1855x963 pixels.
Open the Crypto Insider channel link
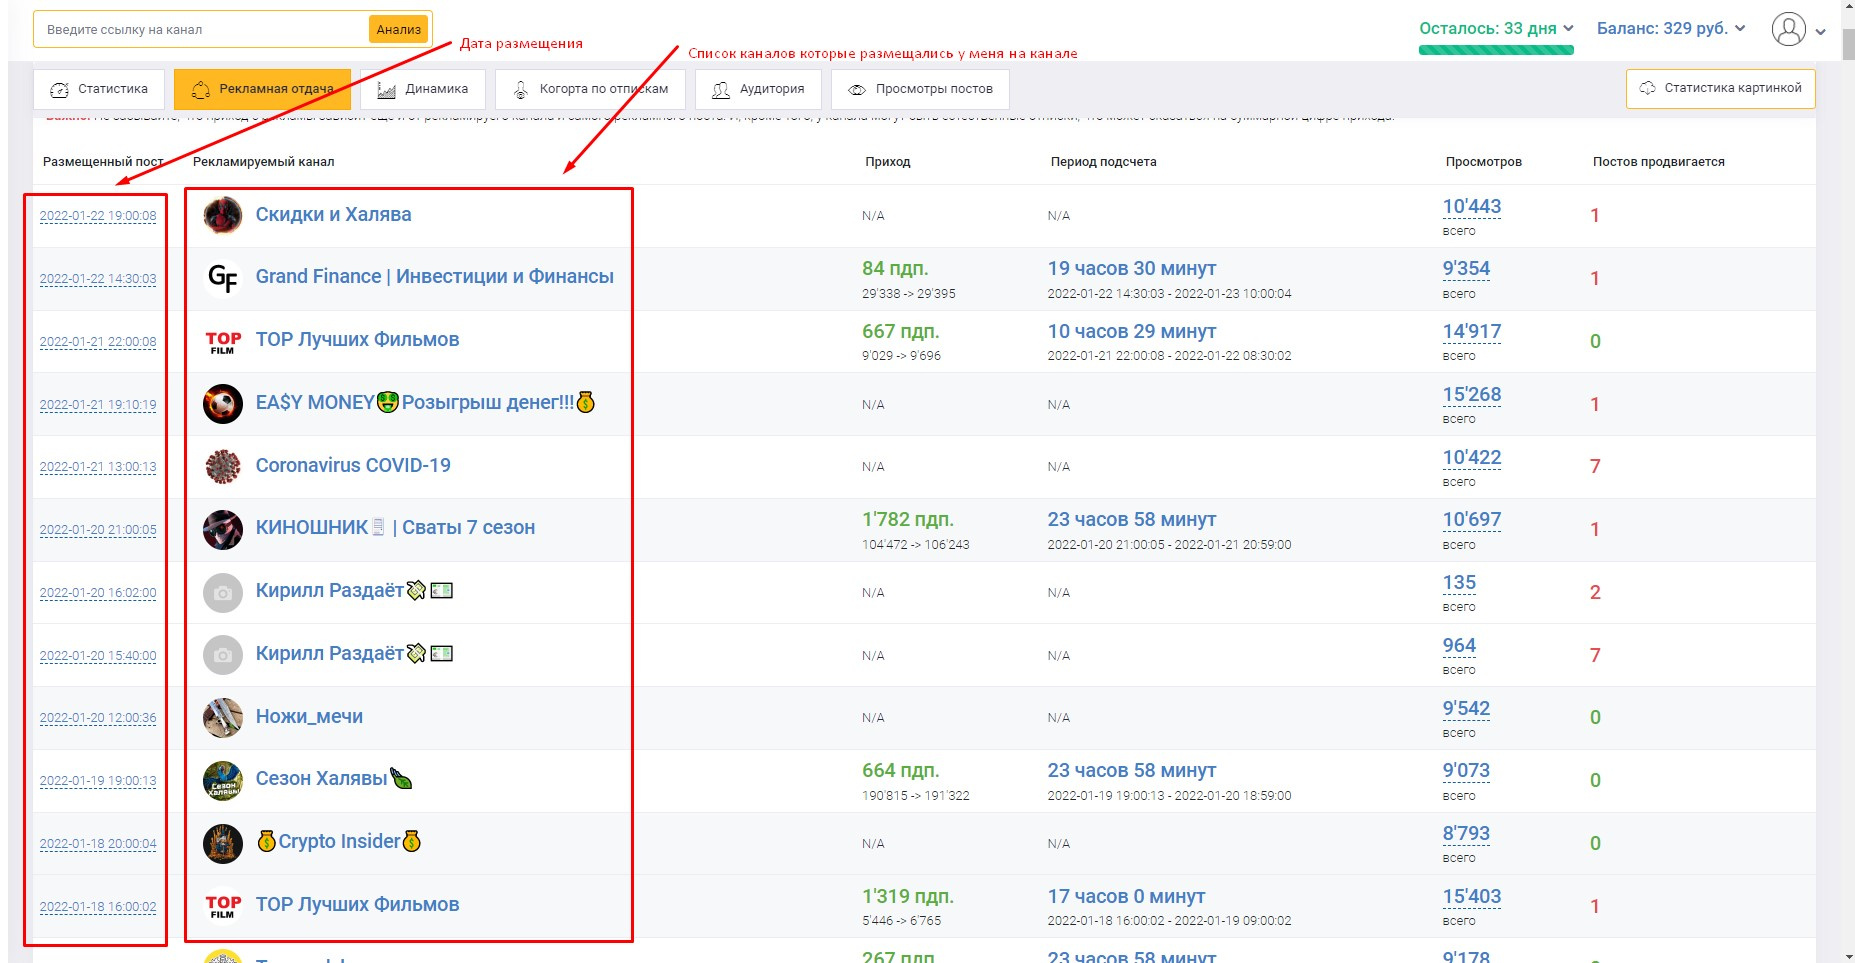pos(339,841)
